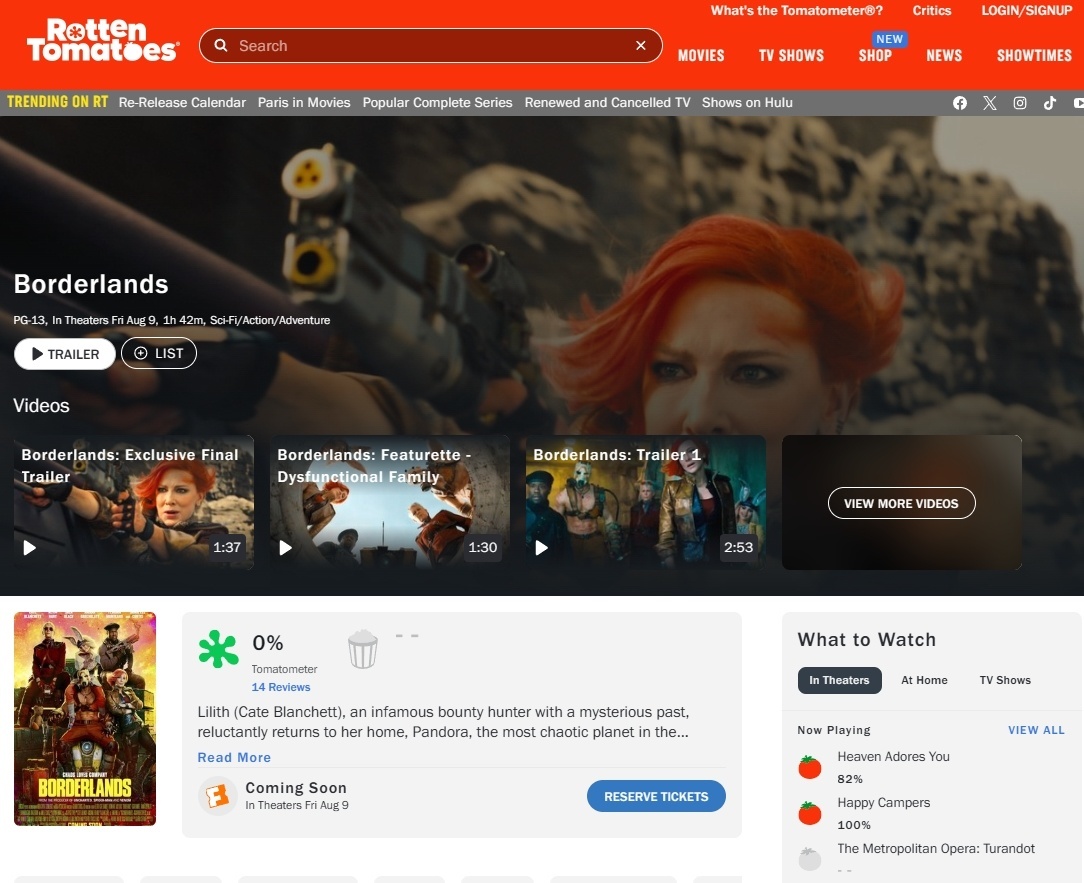1084x883 pixels.
Task: Open the Facebook social icon
Action: point(960,103)
